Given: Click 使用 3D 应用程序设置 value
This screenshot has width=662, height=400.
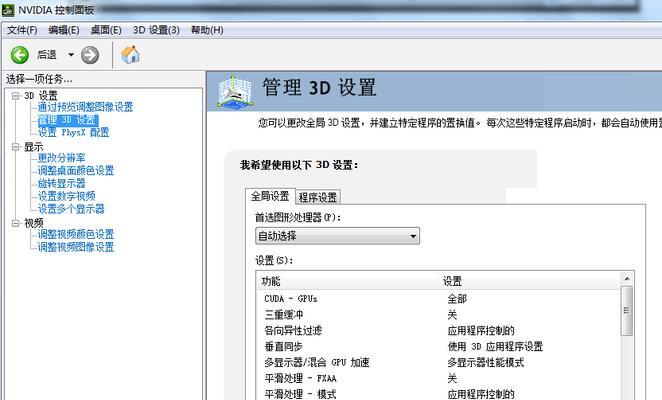Looking at the screenshot, I should pos(495,346).
